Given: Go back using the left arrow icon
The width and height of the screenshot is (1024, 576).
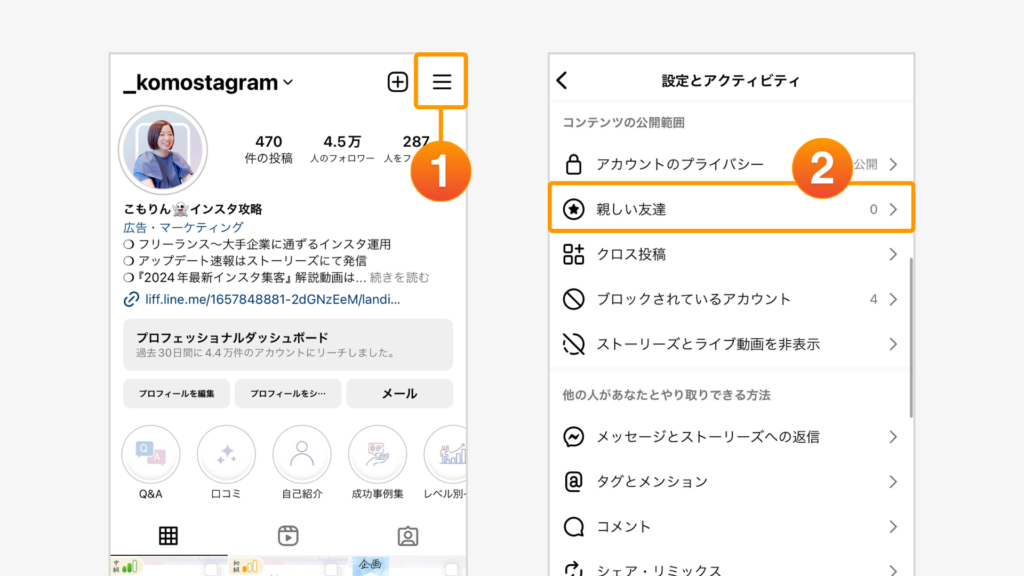Looking at the screenshot, I should click(562, 81).
